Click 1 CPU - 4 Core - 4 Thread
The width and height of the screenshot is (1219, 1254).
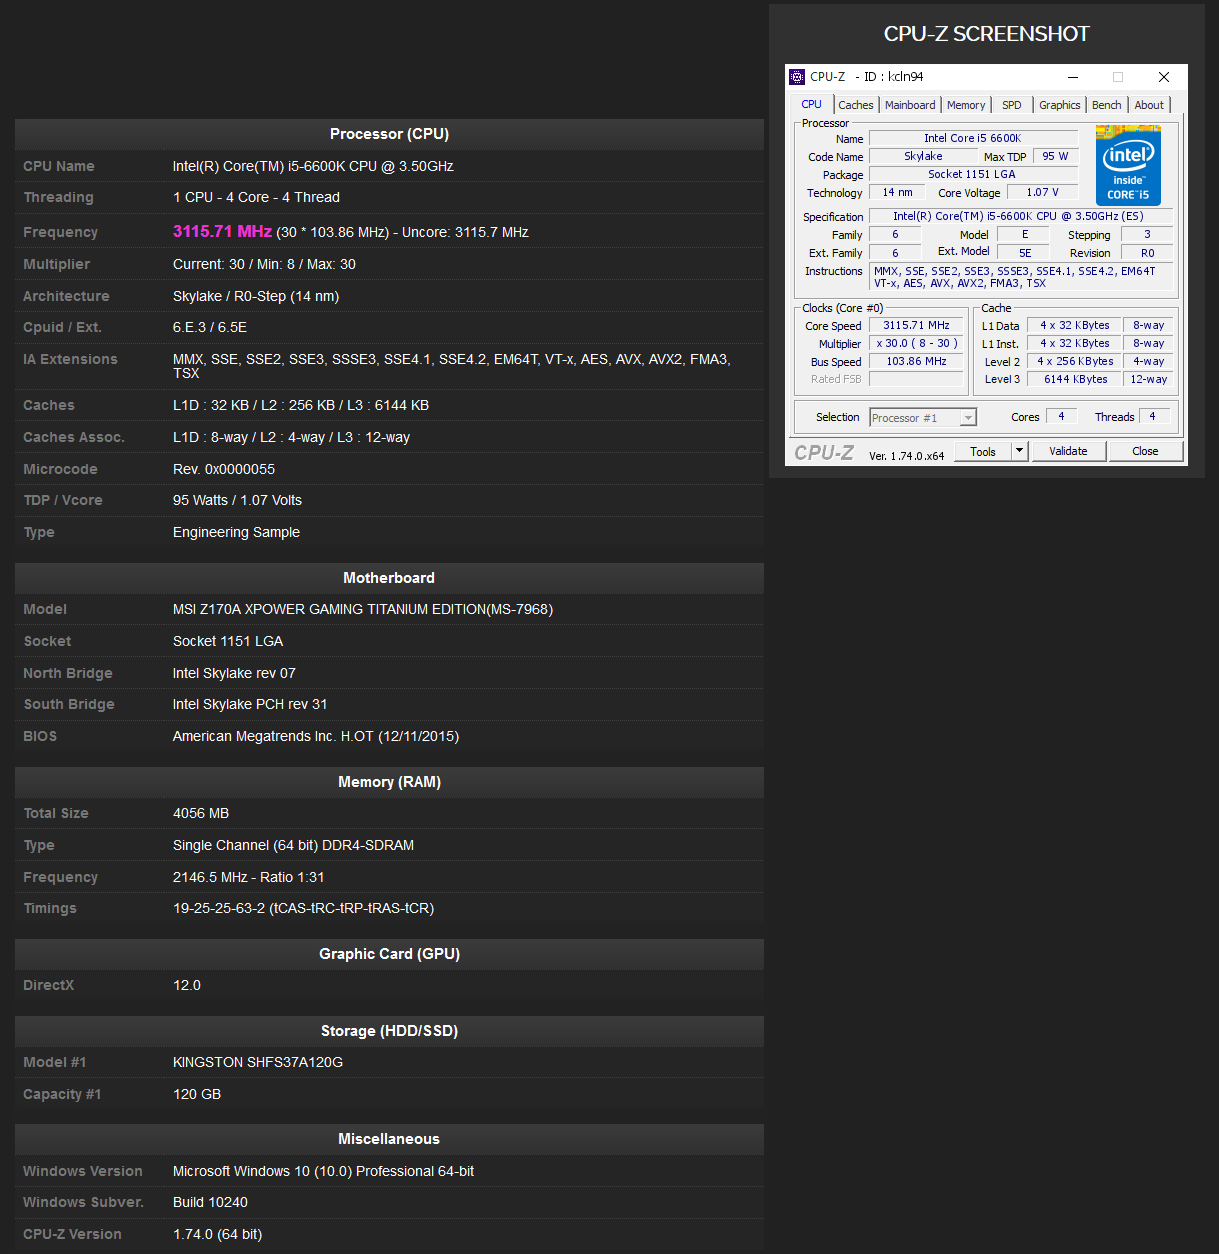(256, 197)
